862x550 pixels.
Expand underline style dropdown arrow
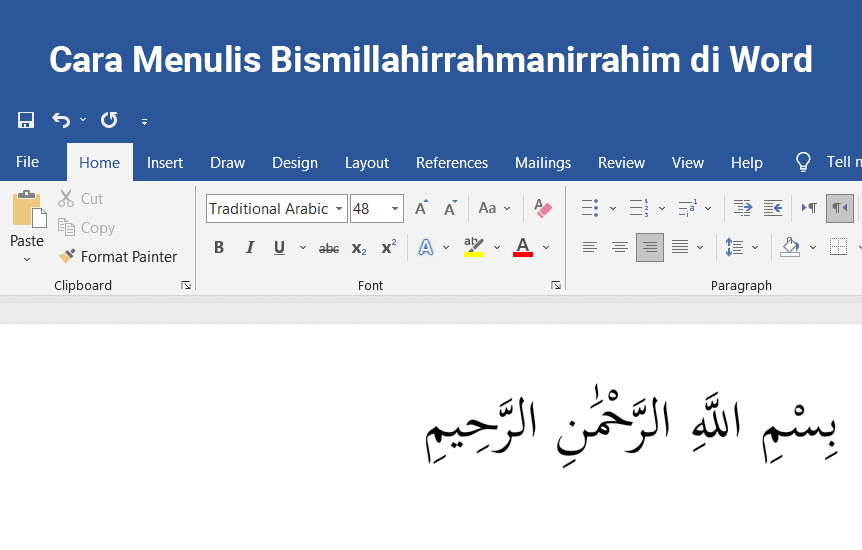[x=303, y=248]
